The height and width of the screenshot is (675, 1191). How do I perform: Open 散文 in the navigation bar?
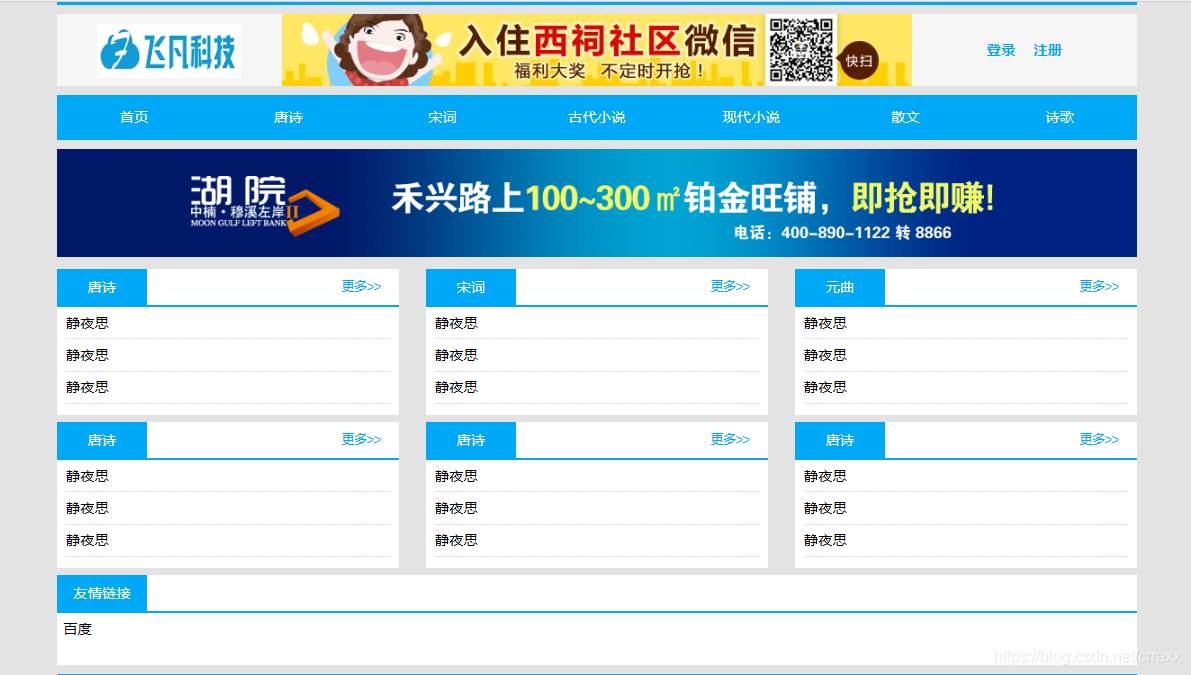point(905,117)
